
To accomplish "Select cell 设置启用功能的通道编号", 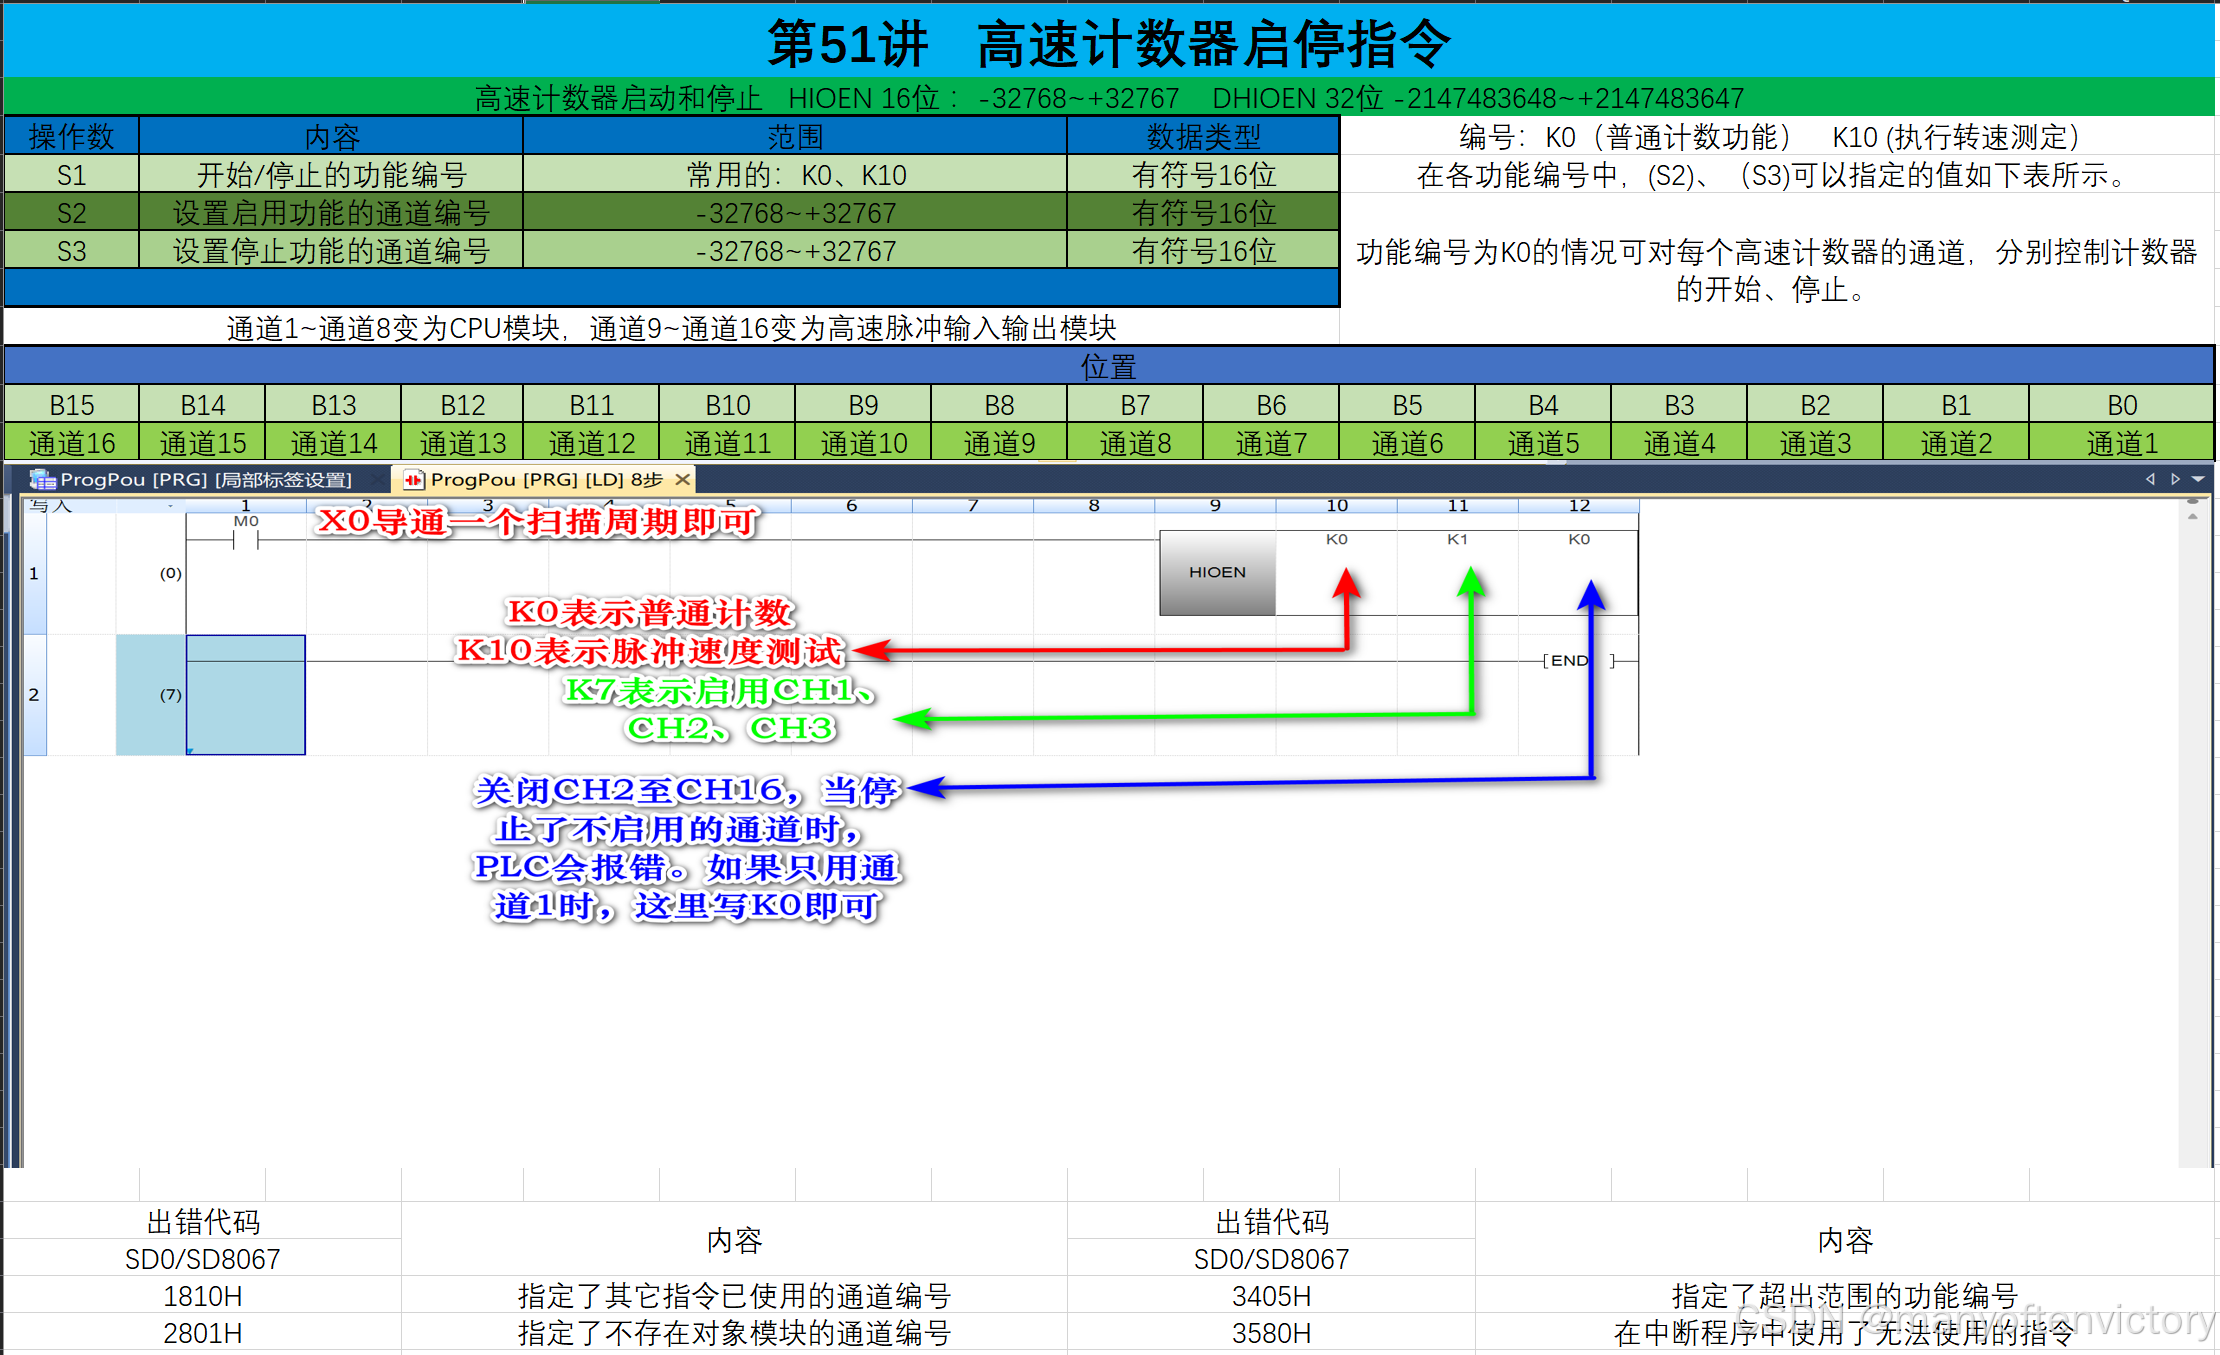I will tap(331, 213).
